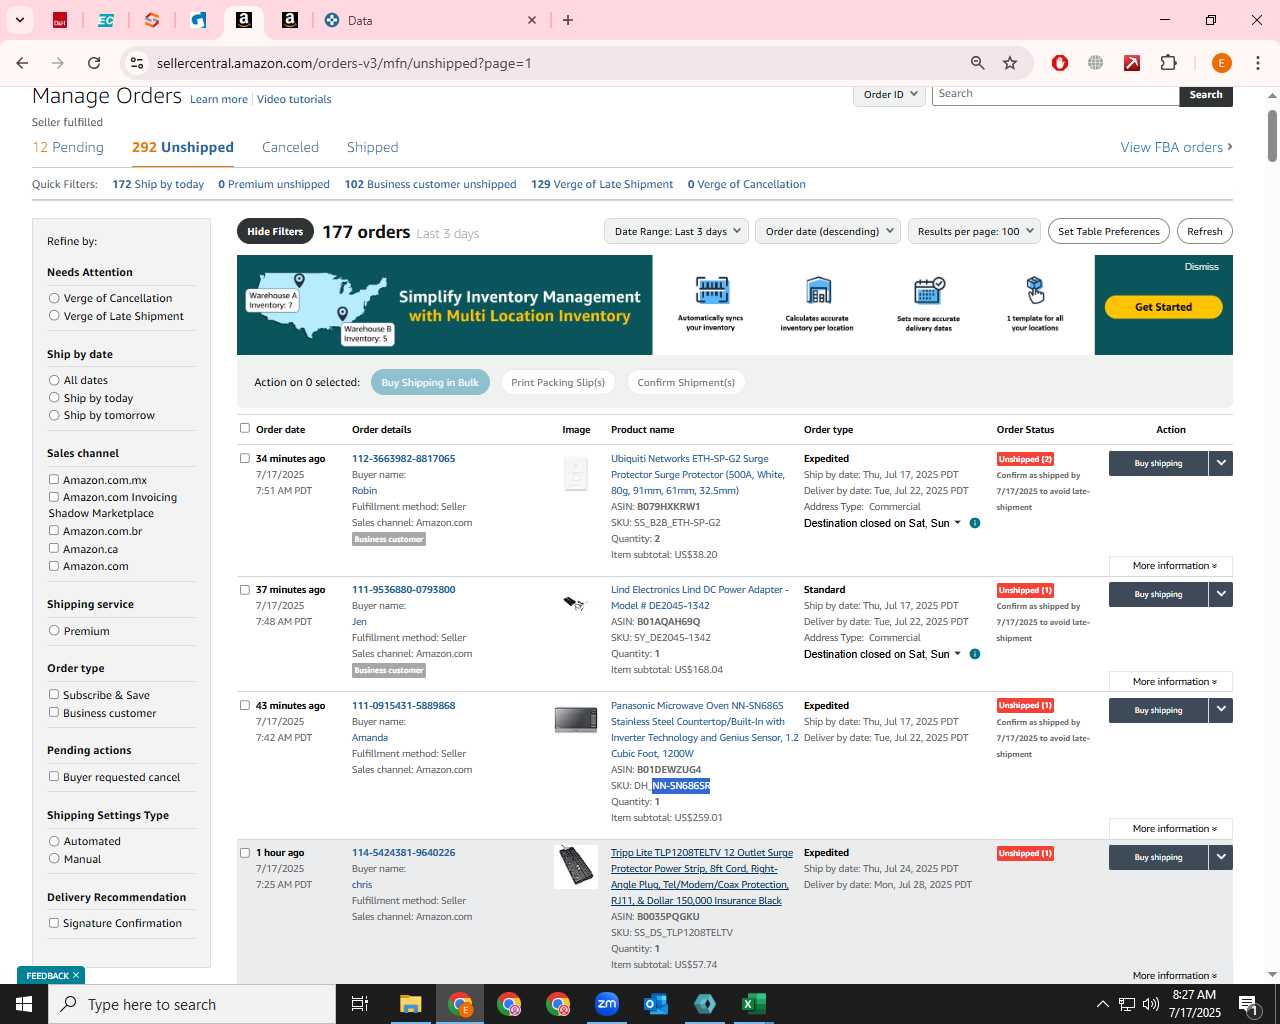Screen dimensions: 1280x1024
Task: Open tab search dropdown arrow in tab strip
Action: pos(19,20)
